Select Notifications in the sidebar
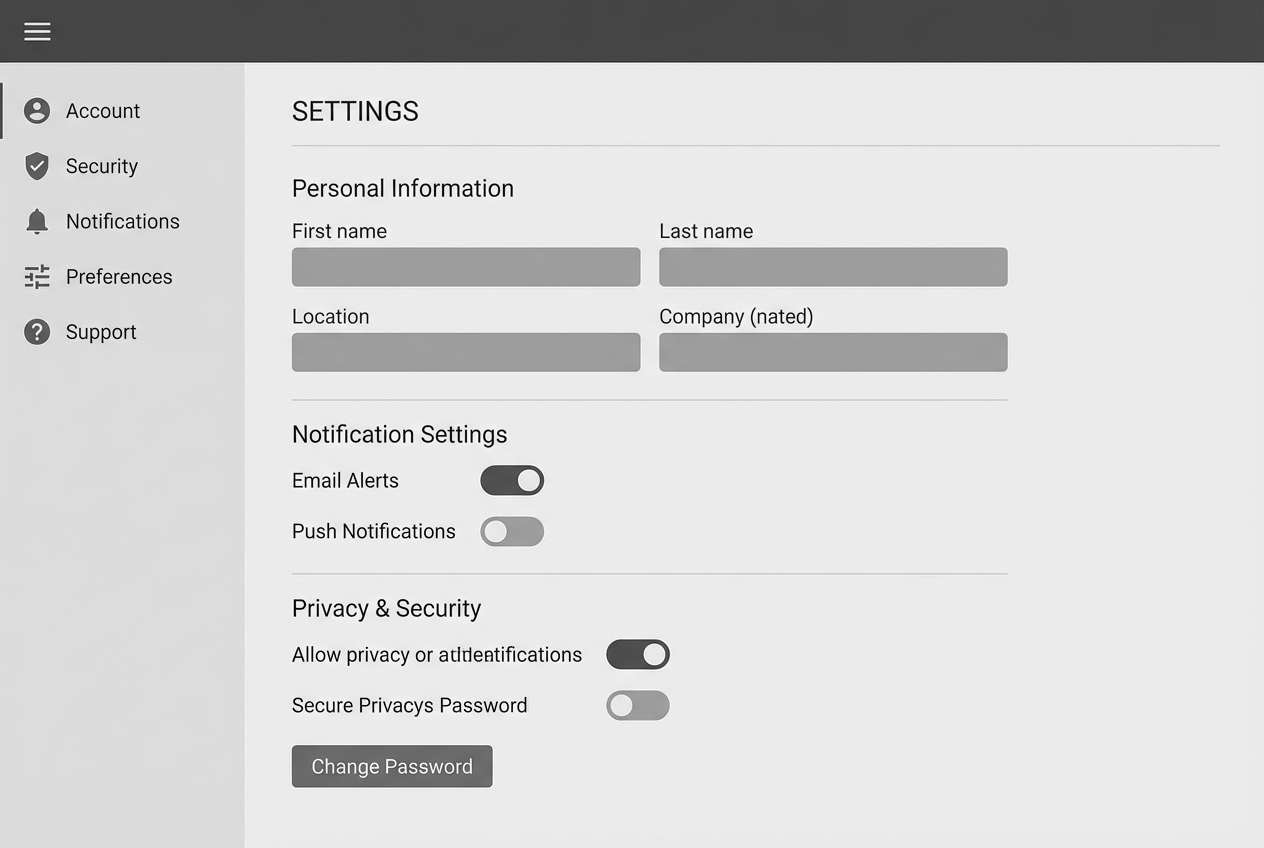This screenshot has width=1264, height=848. tap(122, 221)
